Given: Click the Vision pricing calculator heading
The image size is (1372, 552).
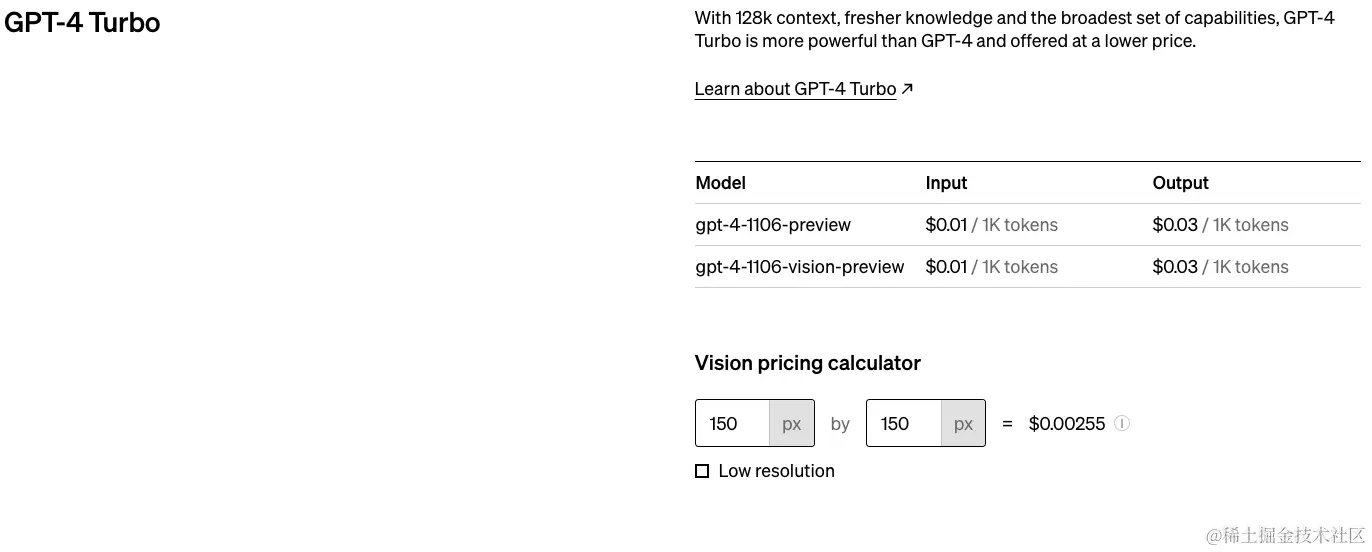Looking at the screenshot, I should (x=808, y=363).
